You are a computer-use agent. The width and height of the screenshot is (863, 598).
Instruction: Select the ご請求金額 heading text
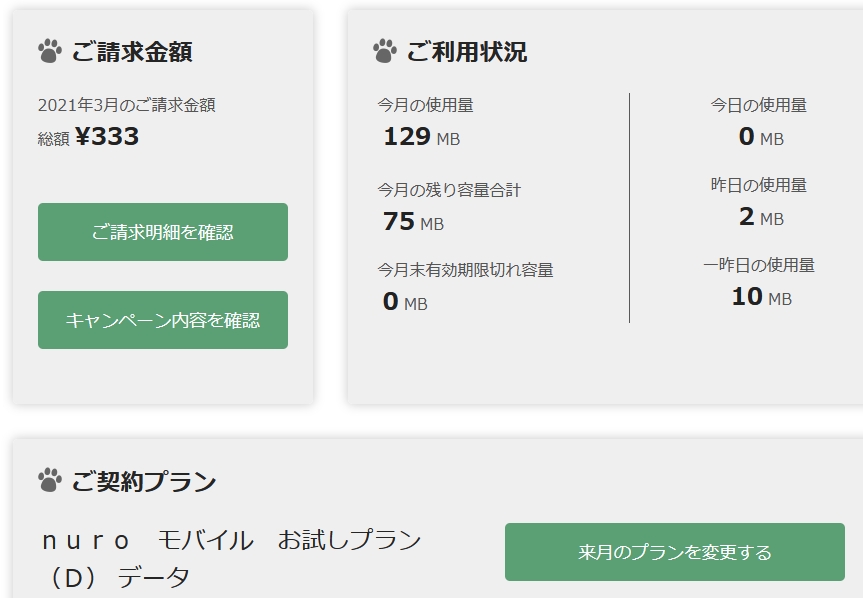132,52
